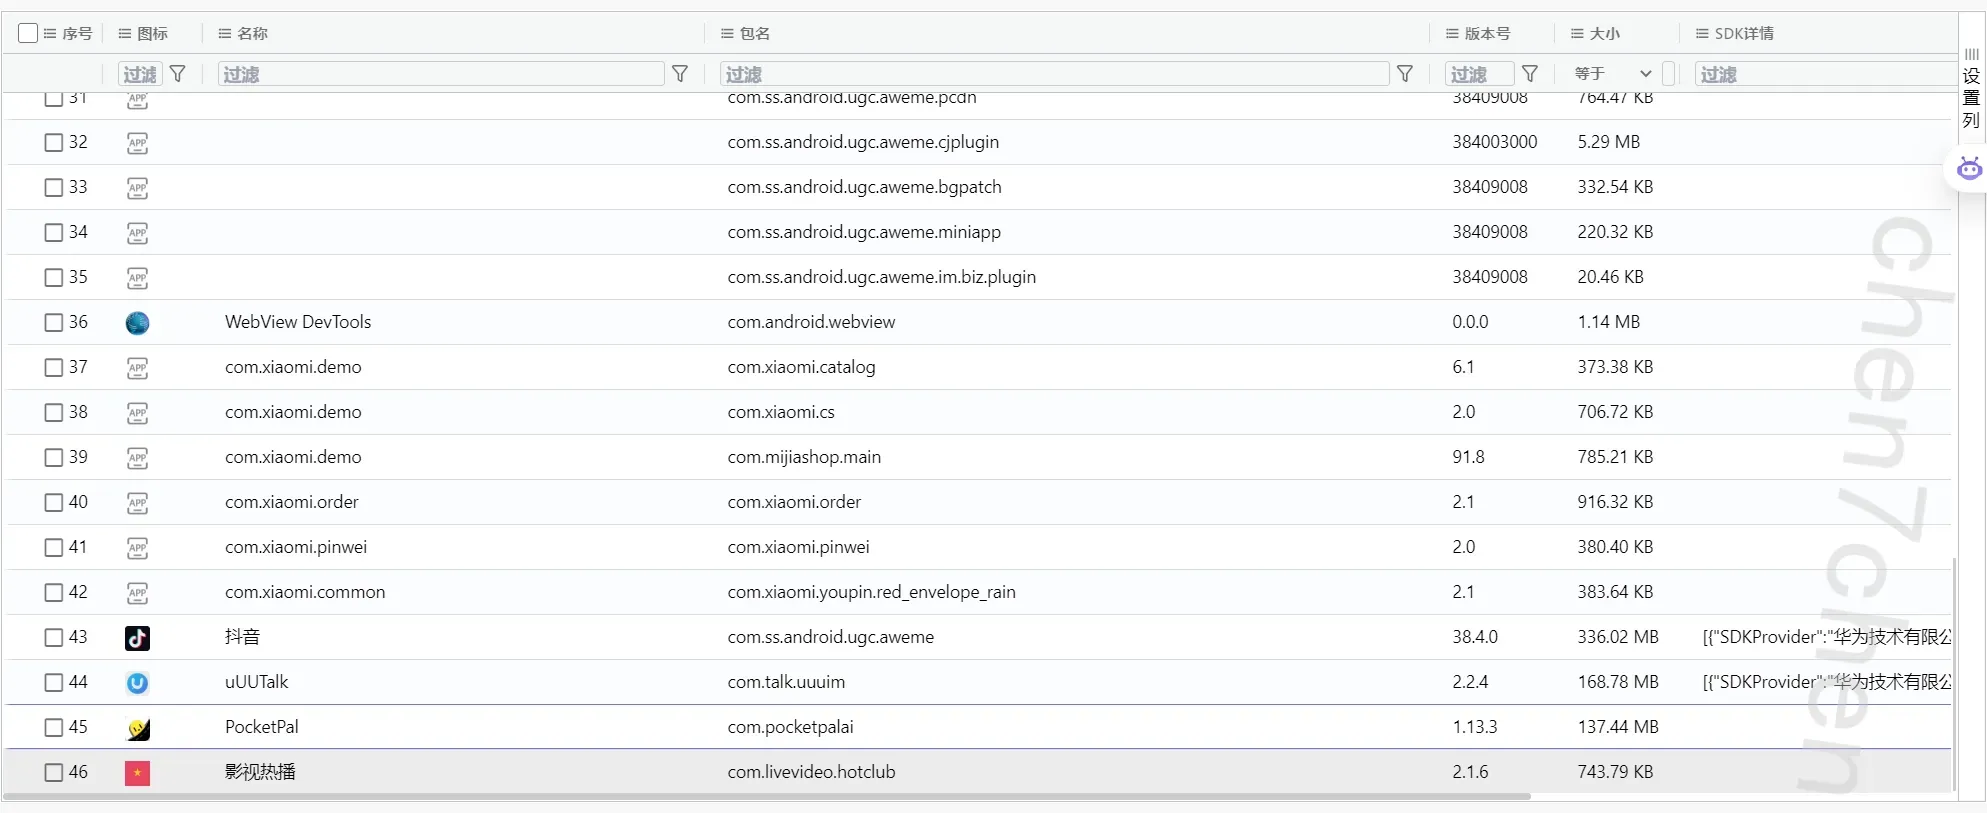Click the generic APP icon in row 42
Screen dimensions: 1987x813
pos(137,593)
